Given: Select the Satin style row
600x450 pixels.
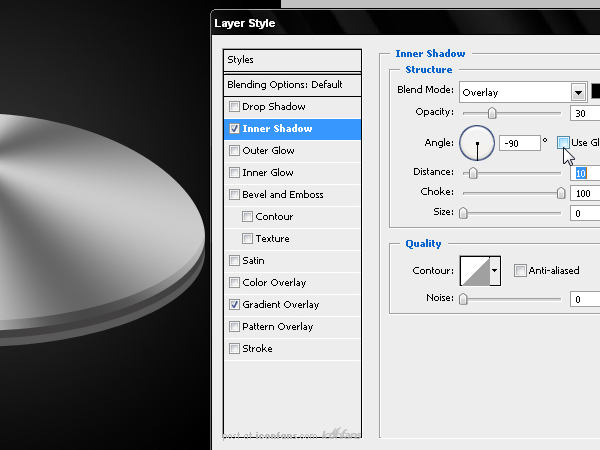Looking at the screenshot, I should [292, 261].
